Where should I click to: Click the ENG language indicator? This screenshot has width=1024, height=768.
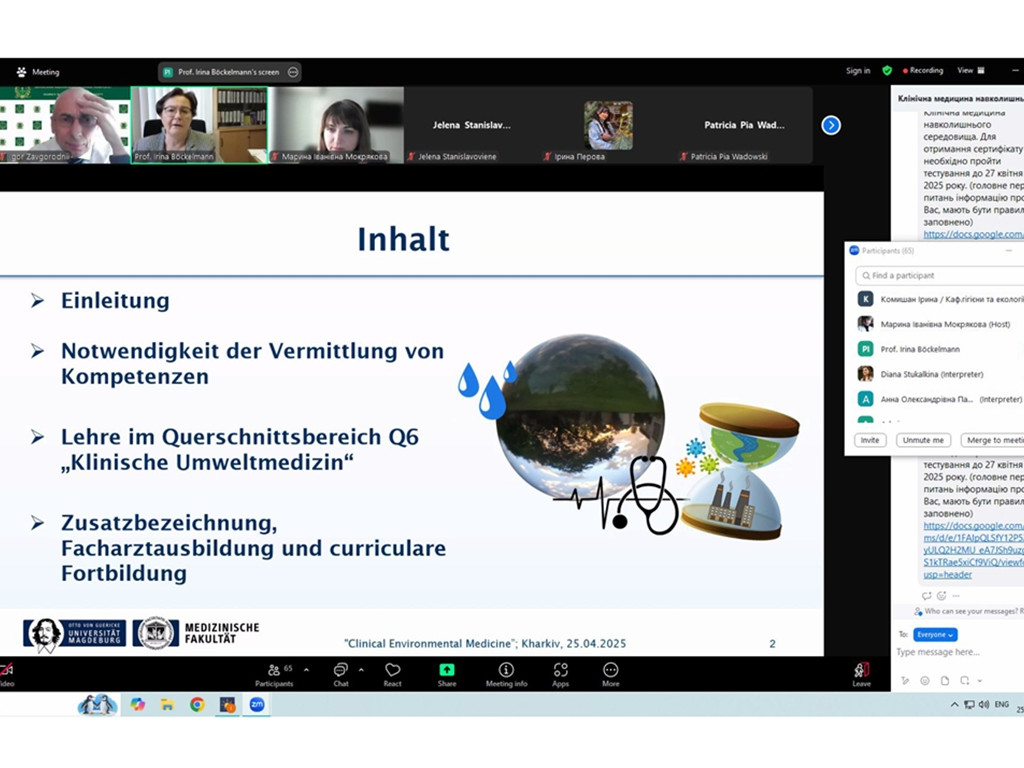[x=1002, y=705]
